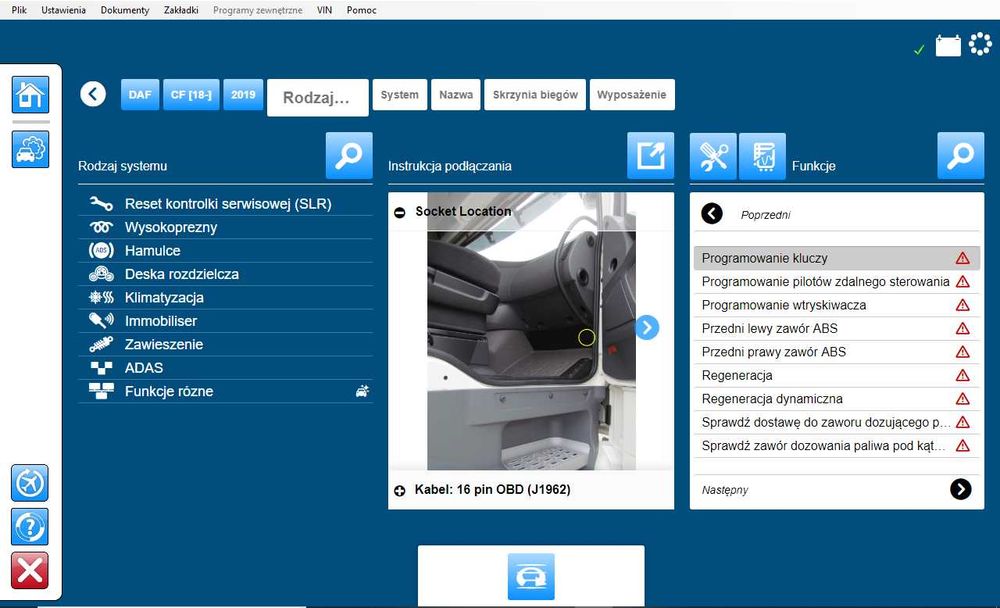Select Klimatyzacja system type
The width and height of the screenshot is (1000, 608).
226,297
